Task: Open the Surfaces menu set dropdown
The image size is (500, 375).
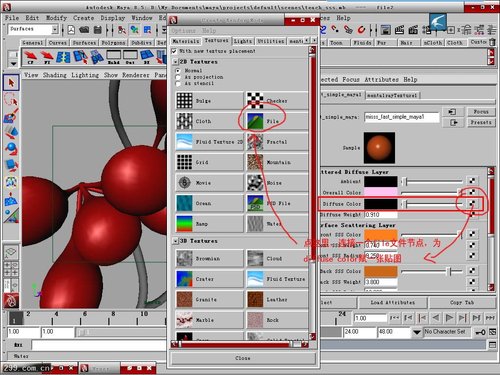Action: (x=55, y=29)
